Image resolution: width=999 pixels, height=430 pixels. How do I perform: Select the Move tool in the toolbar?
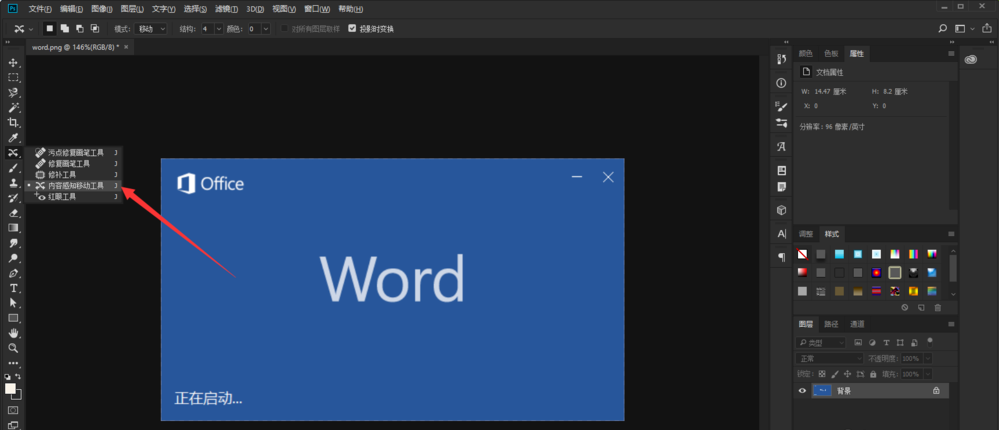click(14, 62)
